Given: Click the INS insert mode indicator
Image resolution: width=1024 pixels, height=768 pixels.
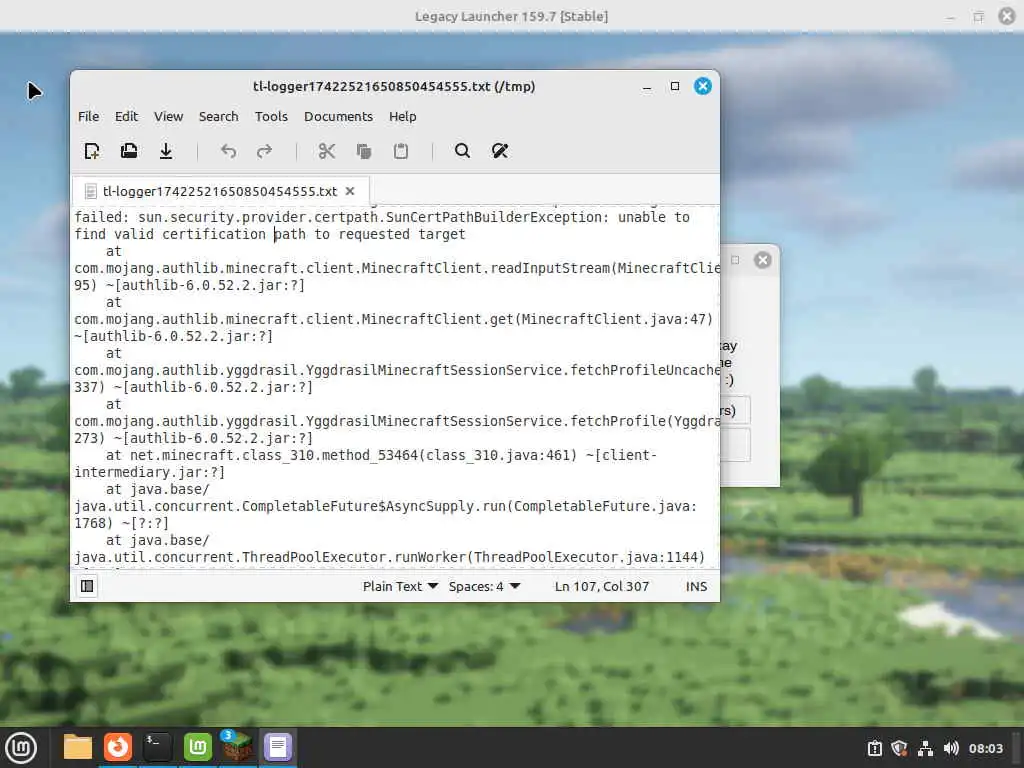Looking at the screenshot, I should point(696,586).
